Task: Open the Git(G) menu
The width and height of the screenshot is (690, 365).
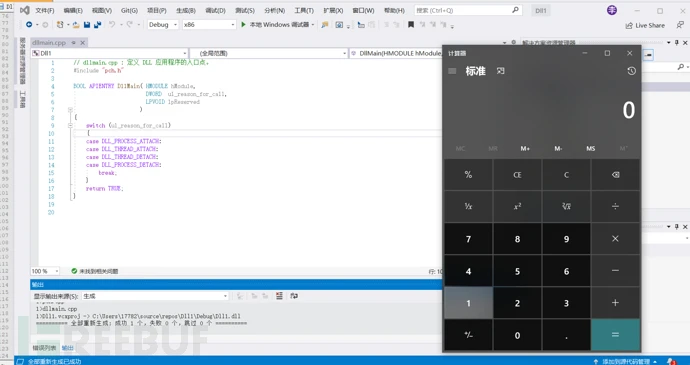Action: pos(129,11)
